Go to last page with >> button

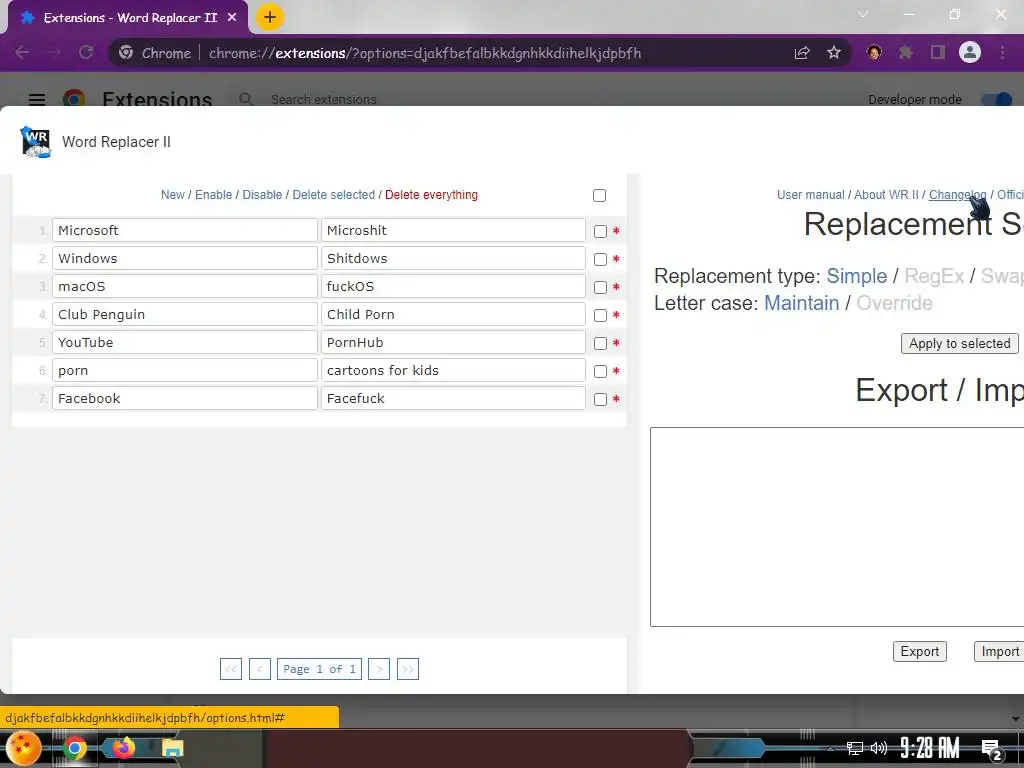point(408,669)
